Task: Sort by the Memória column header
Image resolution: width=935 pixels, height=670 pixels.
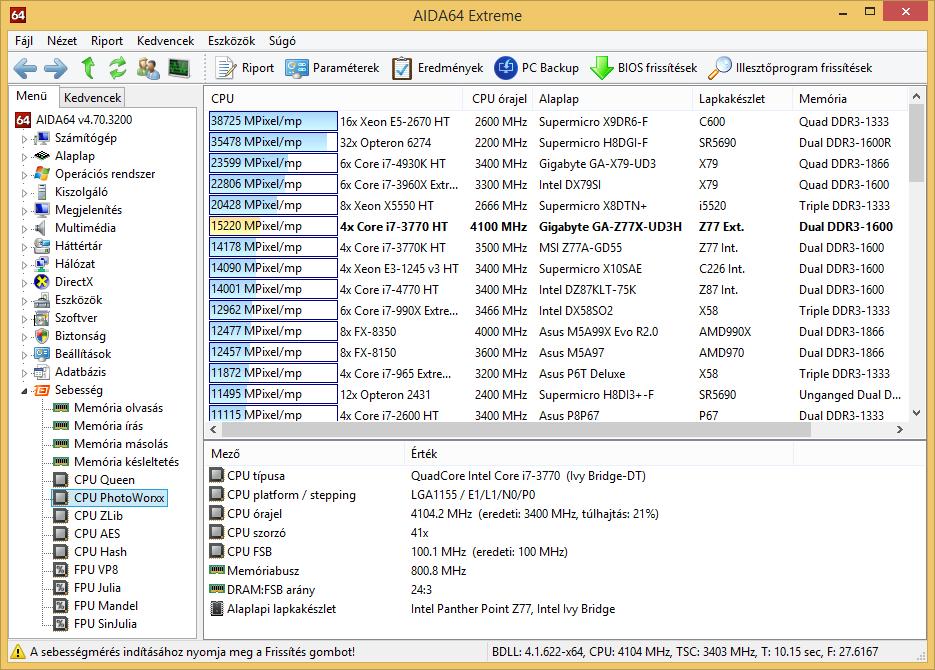Action: point(850,99)
